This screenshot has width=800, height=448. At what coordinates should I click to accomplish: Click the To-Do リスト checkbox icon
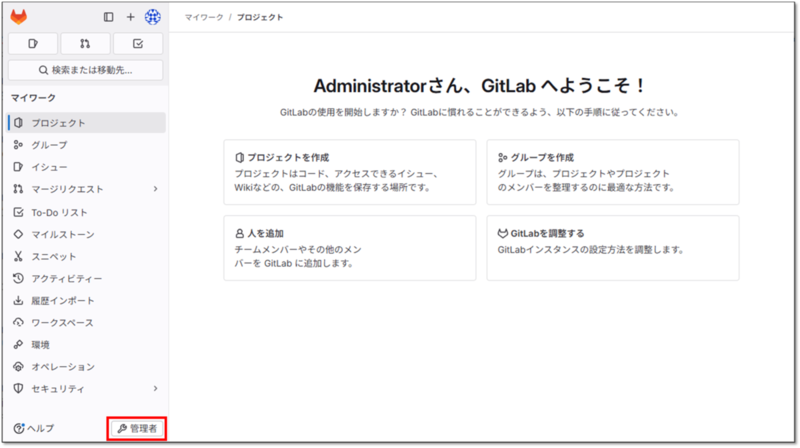pyautogui.click(x=18, y=212)
